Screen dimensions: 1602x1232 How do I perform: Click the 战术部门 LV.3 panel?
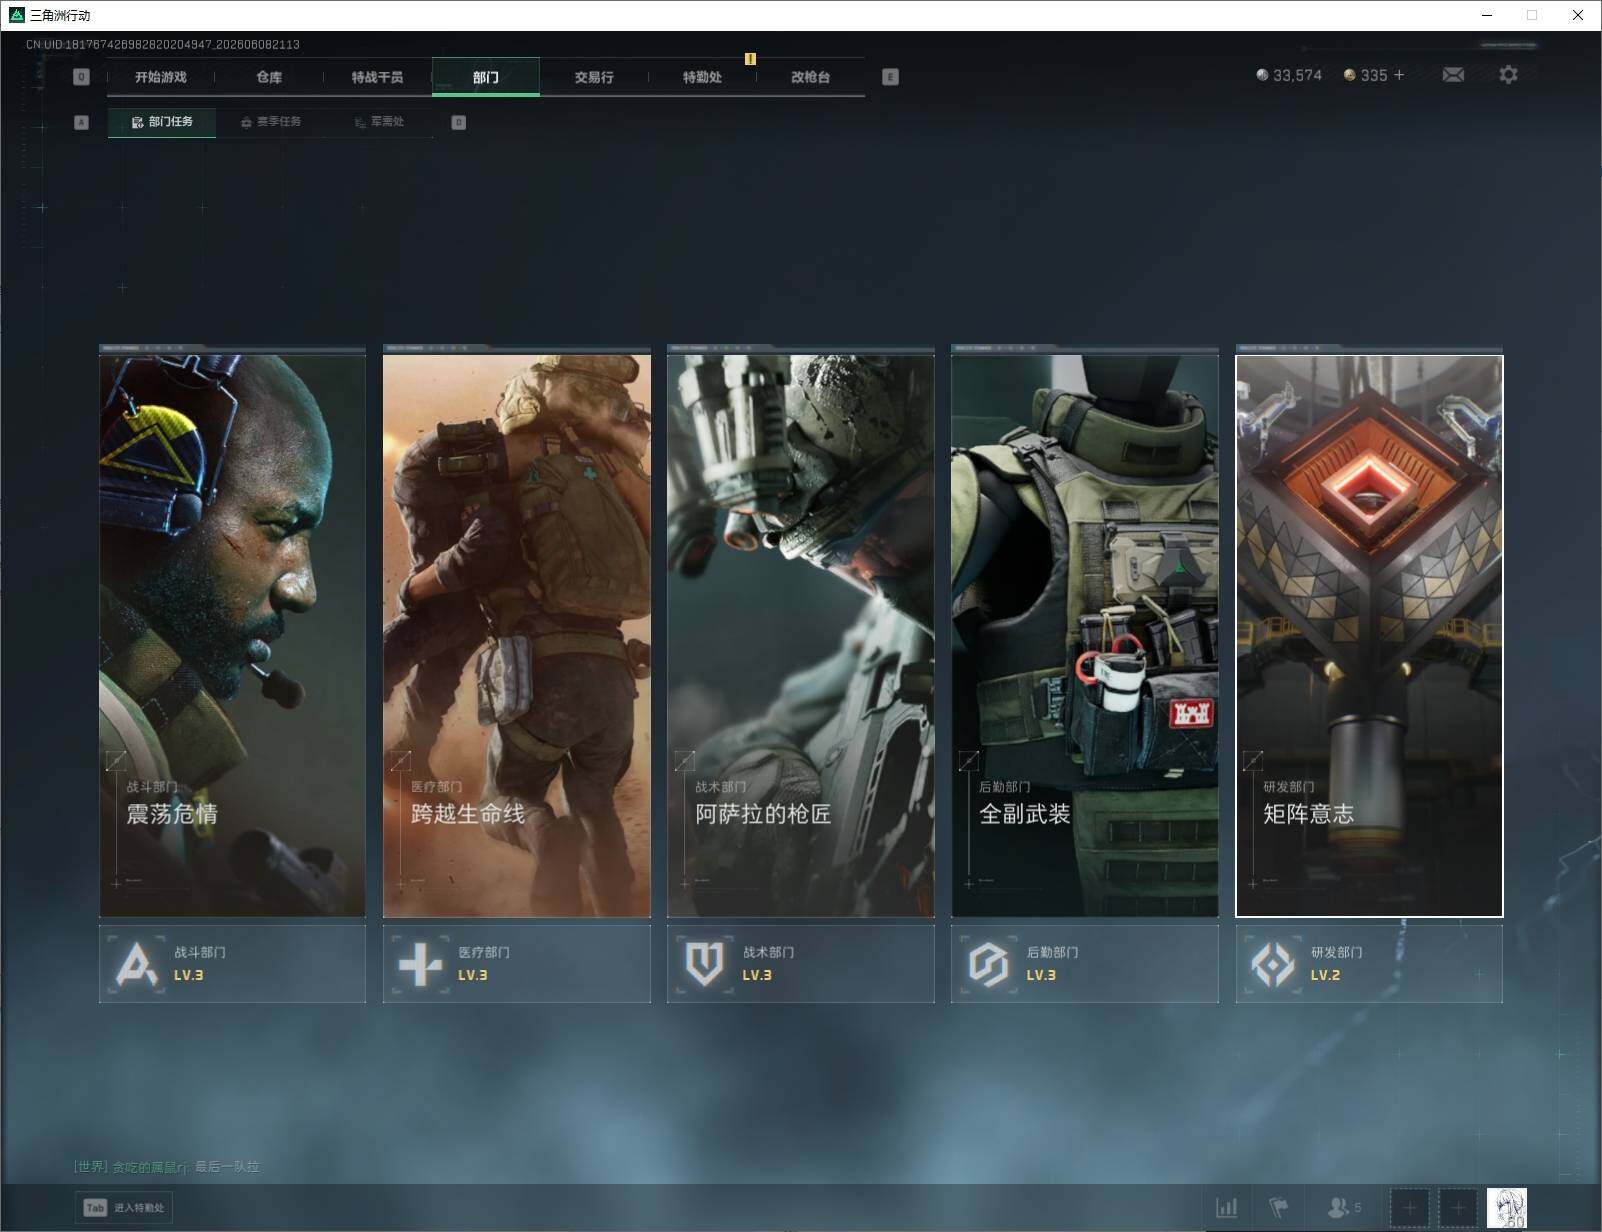click(x=801, y=964)
